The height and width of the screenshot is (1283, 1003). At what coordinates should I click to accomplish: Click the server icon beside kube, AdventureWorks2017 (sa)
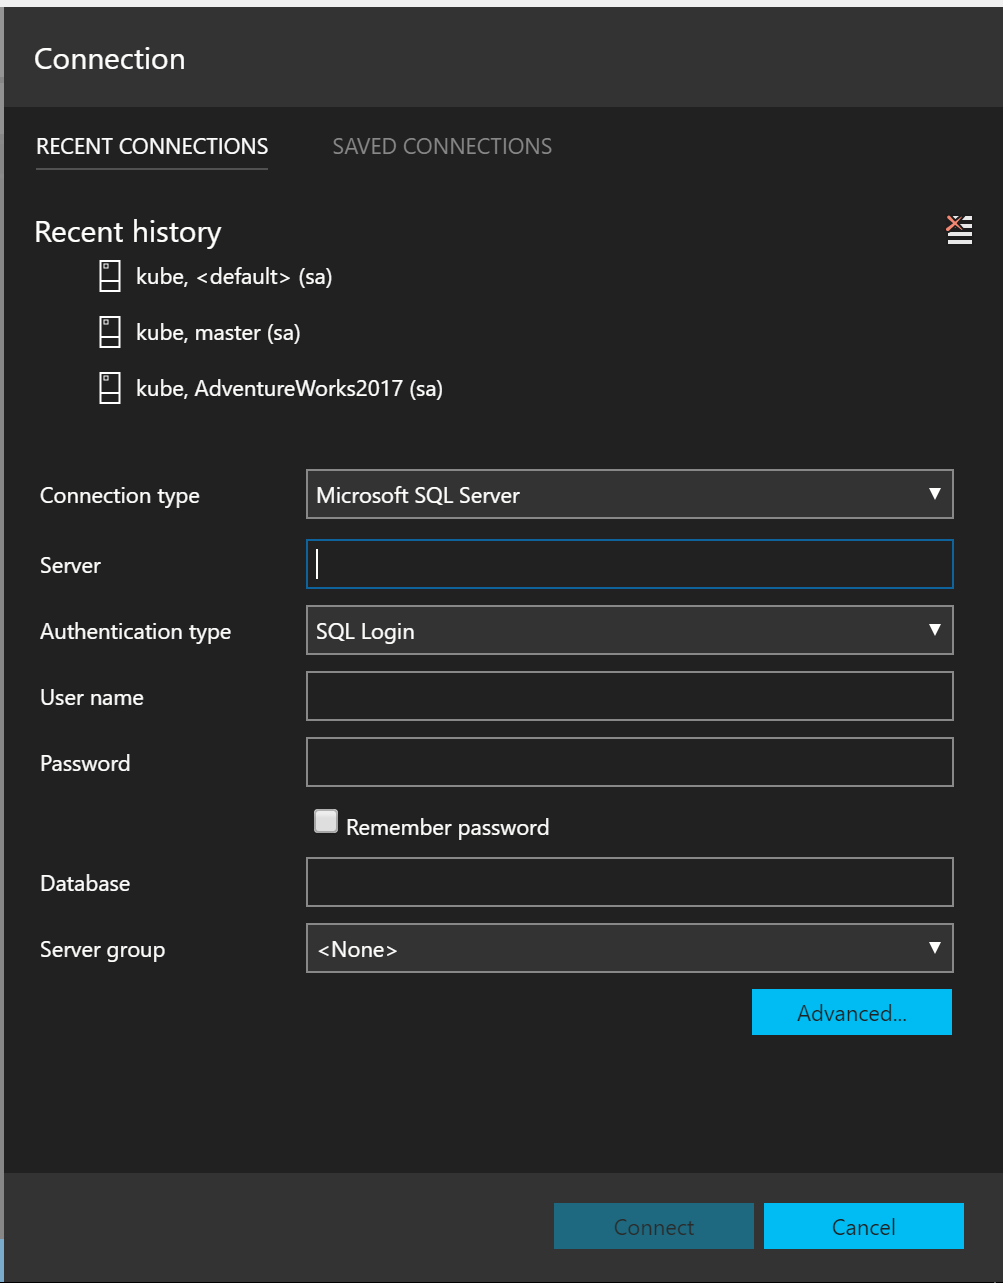click(x=109, y=388)
